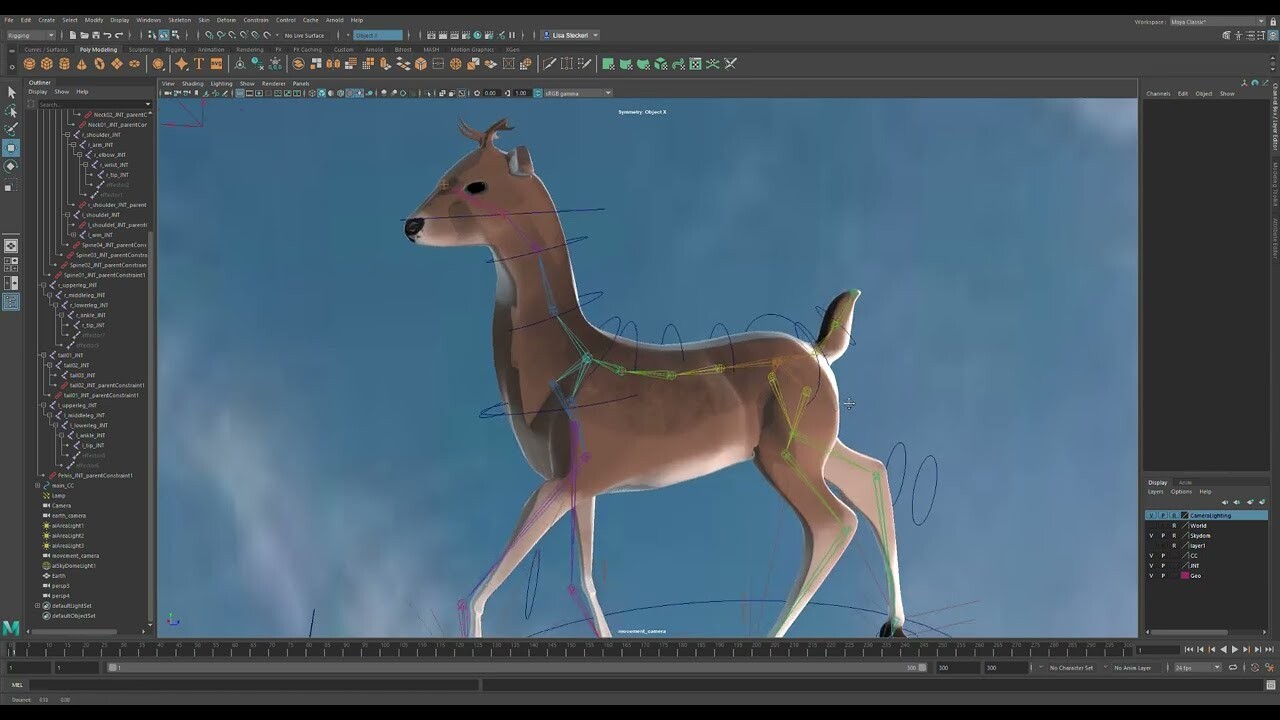Select the polygon cube creation icon
The image size is (1280, 720).
(46, 63)
